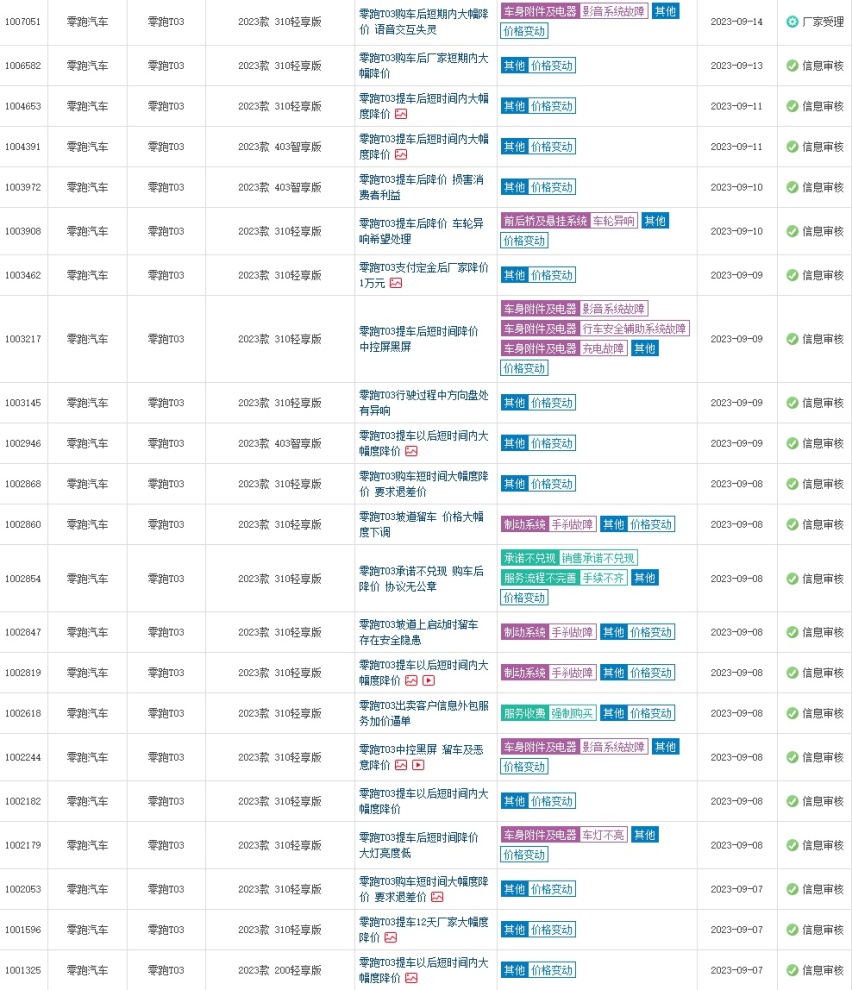The image size is (852, 990).
Task: Open complaint 零跑T03坡道上启动时溜车存在安全隐患
Action: pyautogui.click(x=418, y=632)
